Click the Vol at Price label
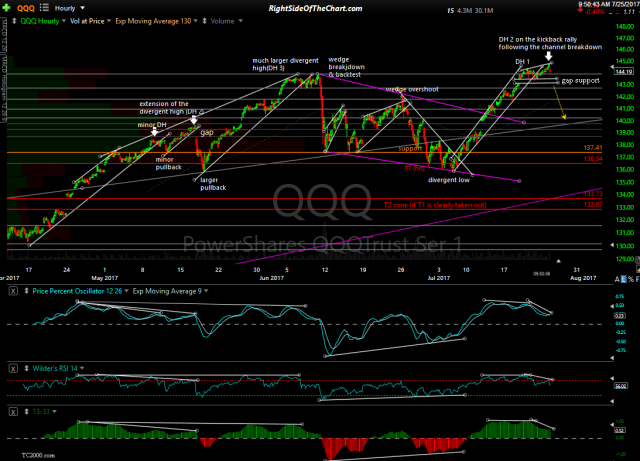Screen dimensions: 640x461 [87, 21]
